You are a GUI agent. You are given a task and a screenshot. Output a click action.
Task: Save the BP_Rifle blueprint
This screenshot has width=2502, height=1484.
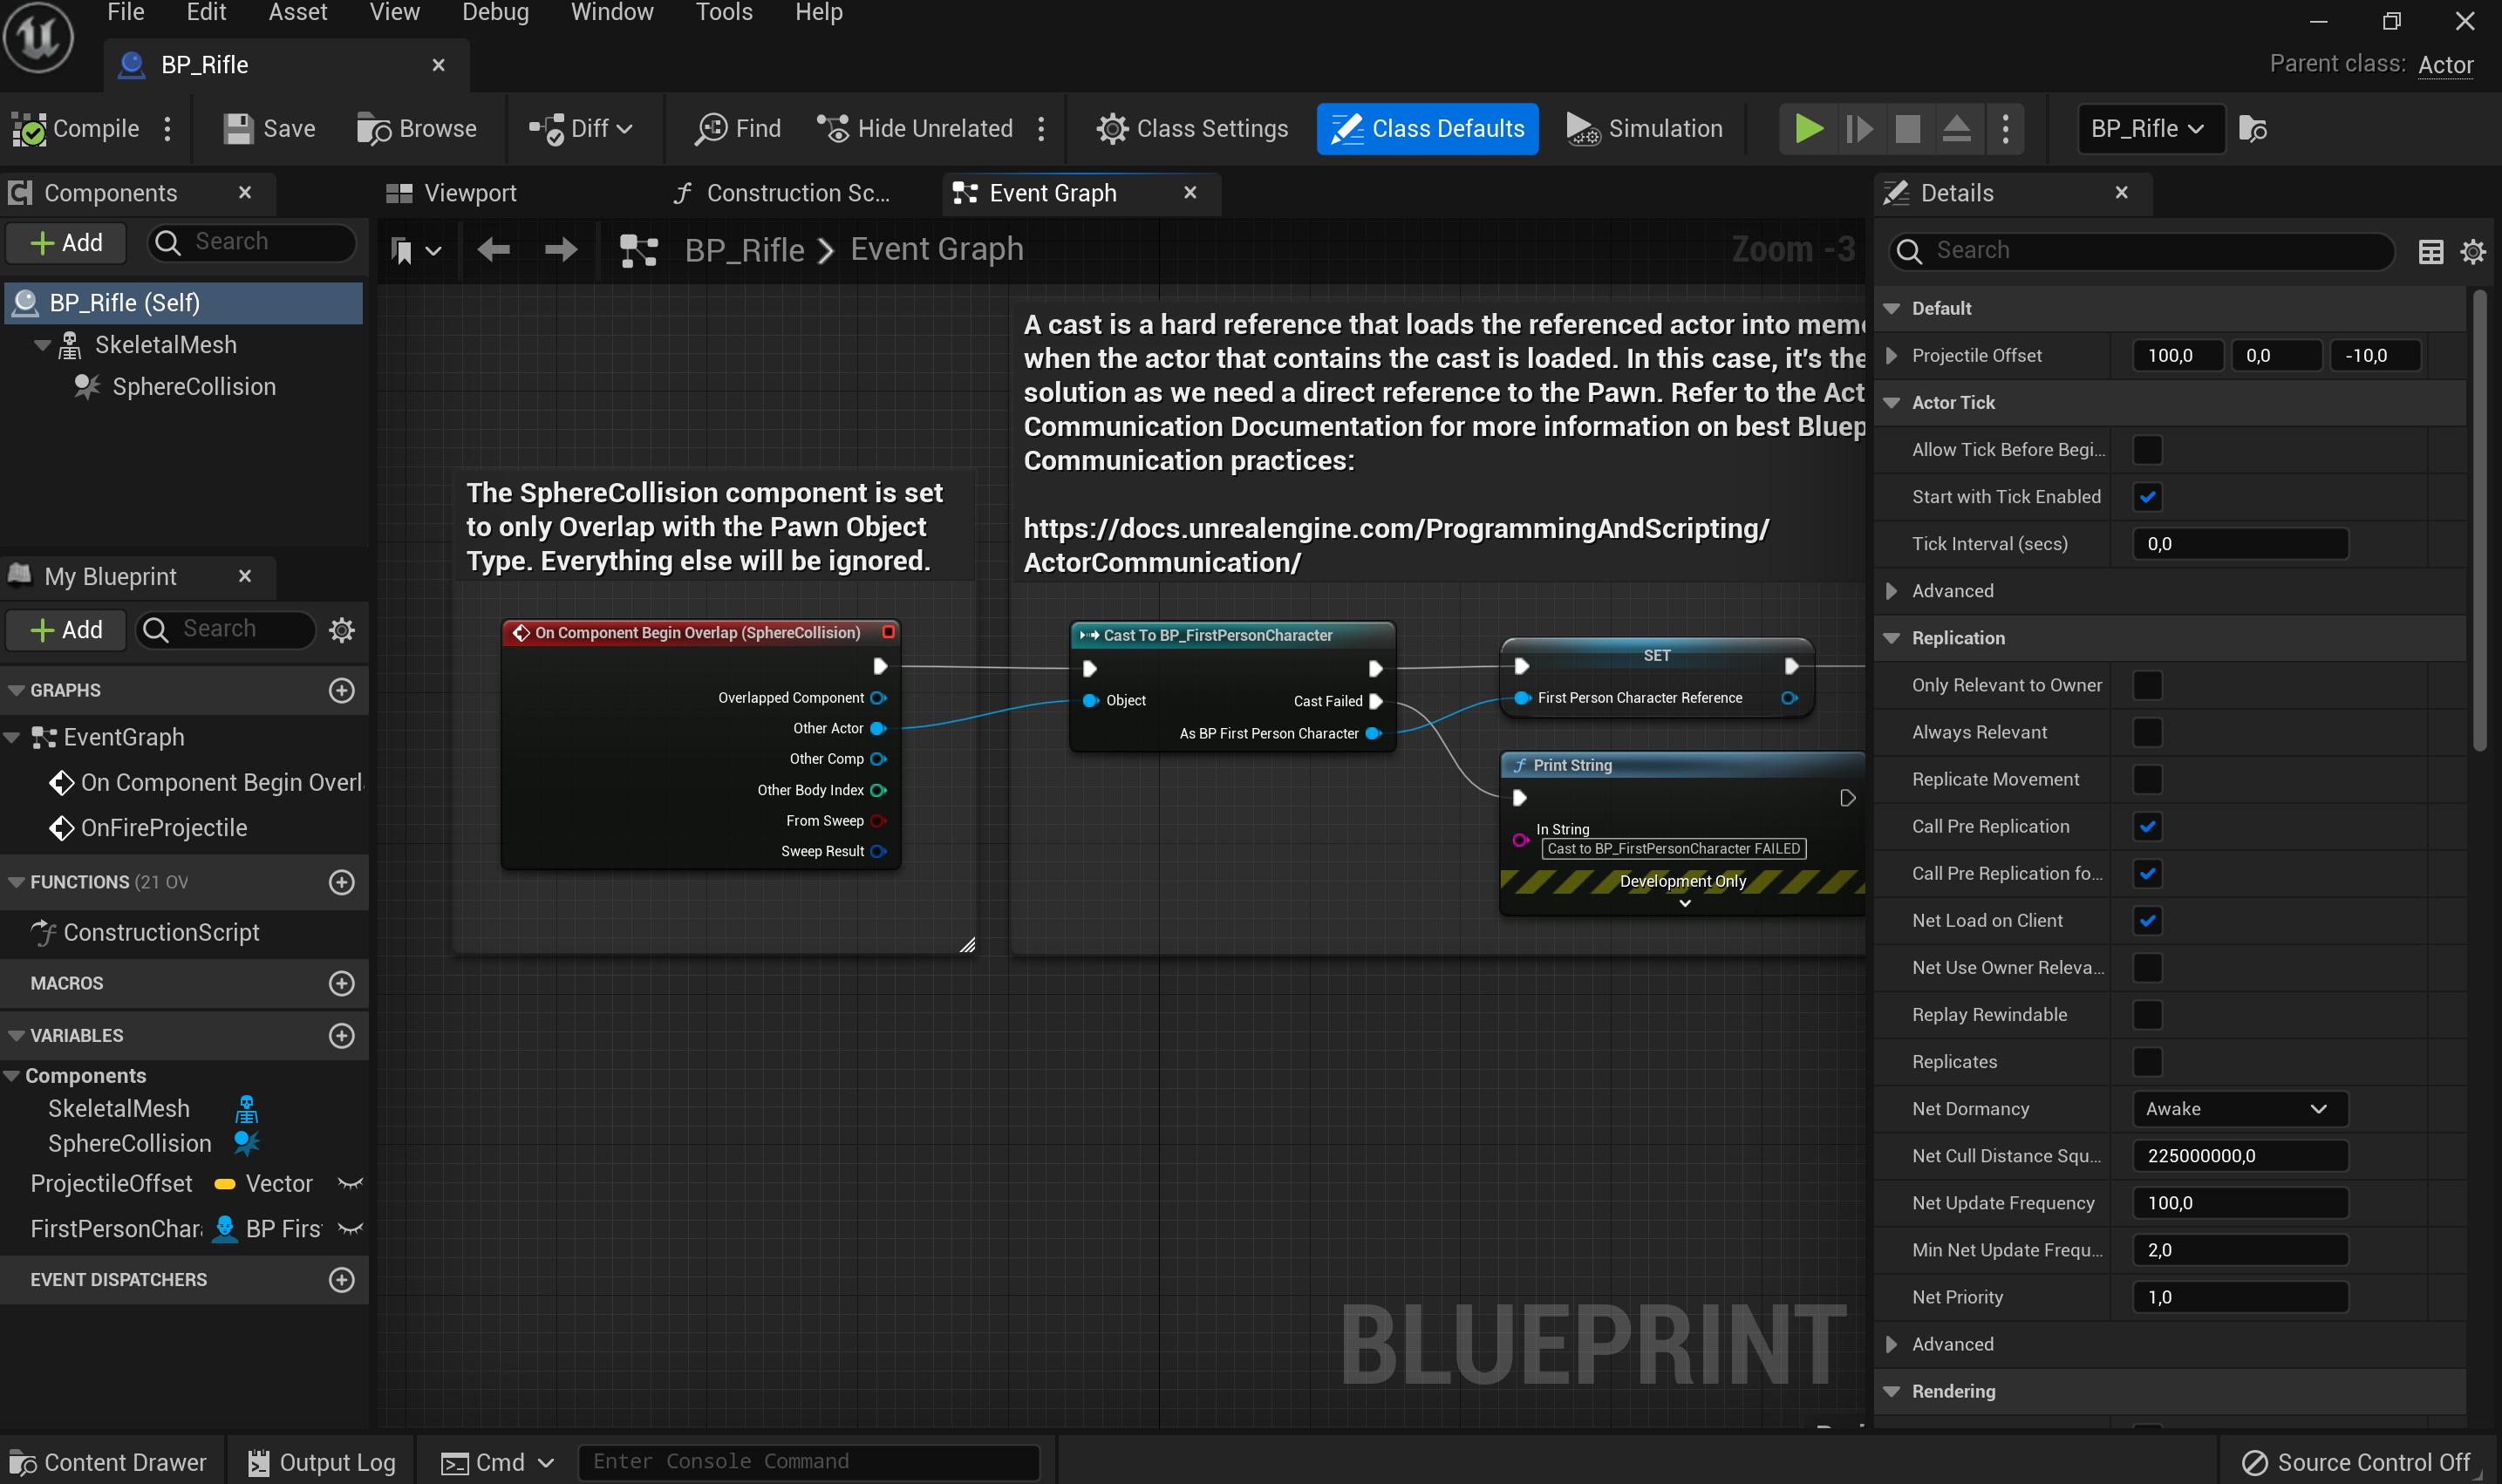coord(269,129)
